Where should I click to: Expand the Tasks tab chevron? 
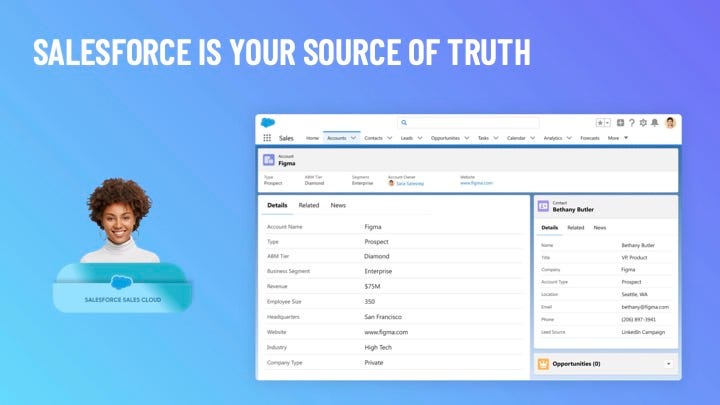496,138
